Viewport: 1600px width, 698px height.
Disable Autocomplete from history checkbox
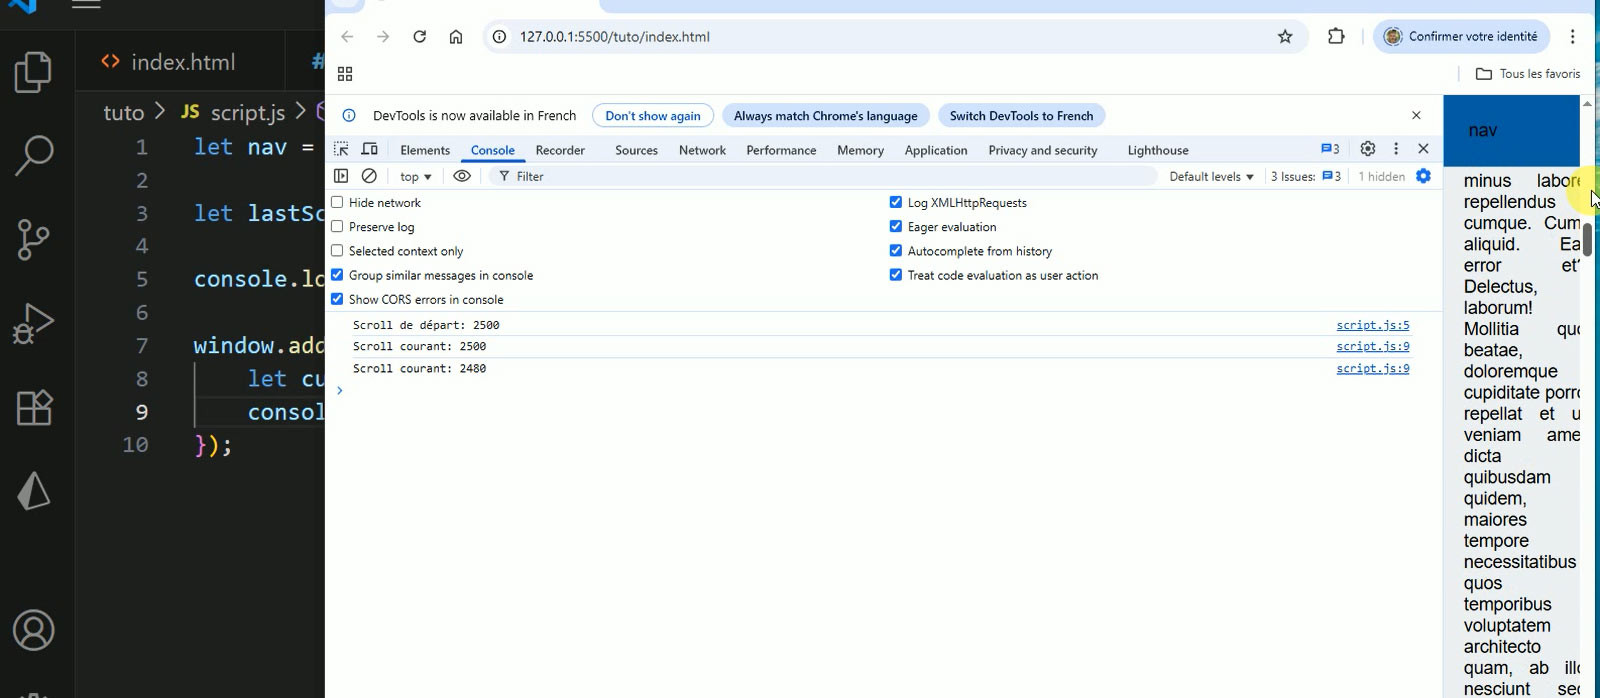tap(896, 250)
